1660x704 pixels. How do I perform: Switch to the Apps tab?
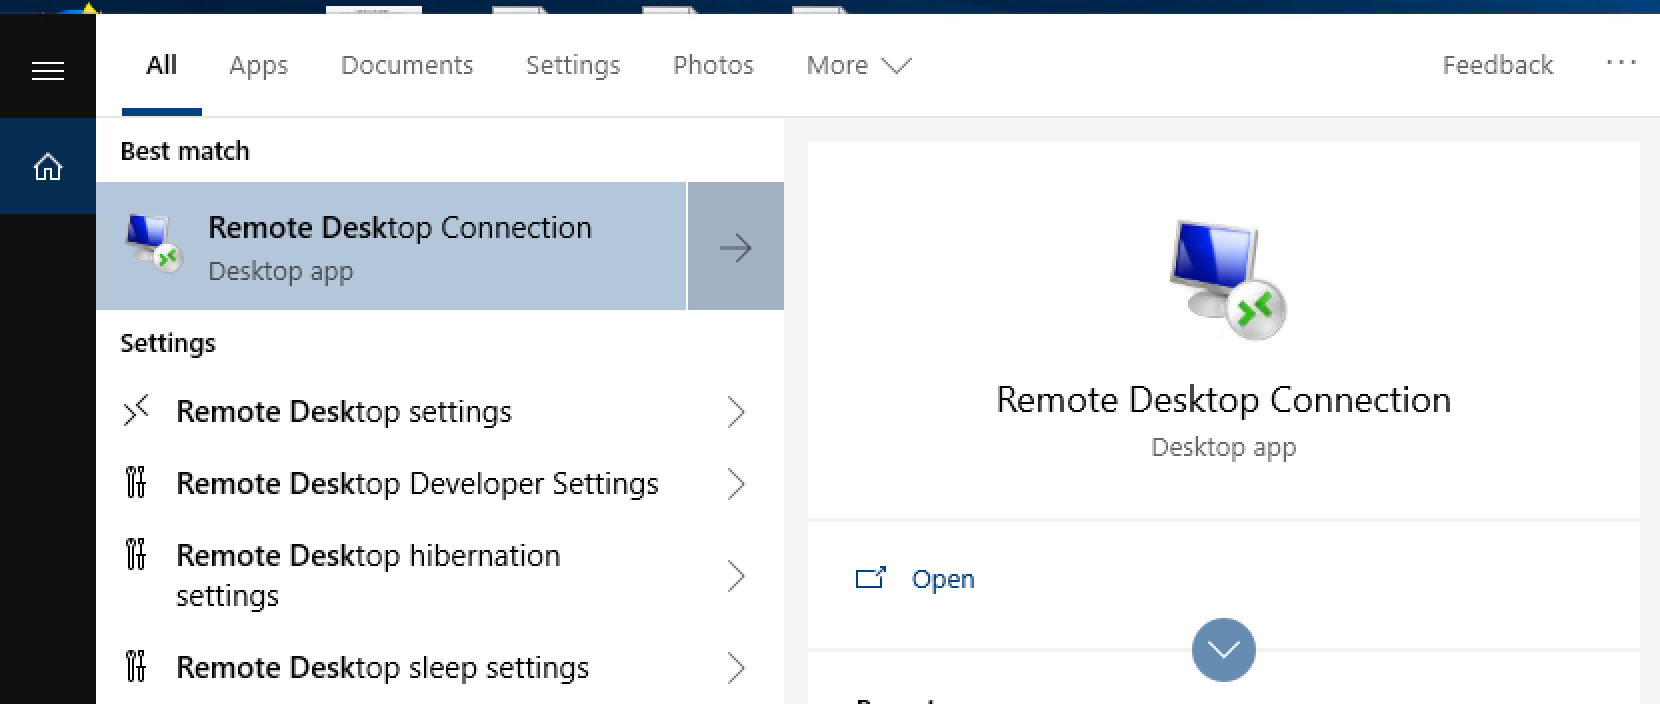[x=258, y=66]
